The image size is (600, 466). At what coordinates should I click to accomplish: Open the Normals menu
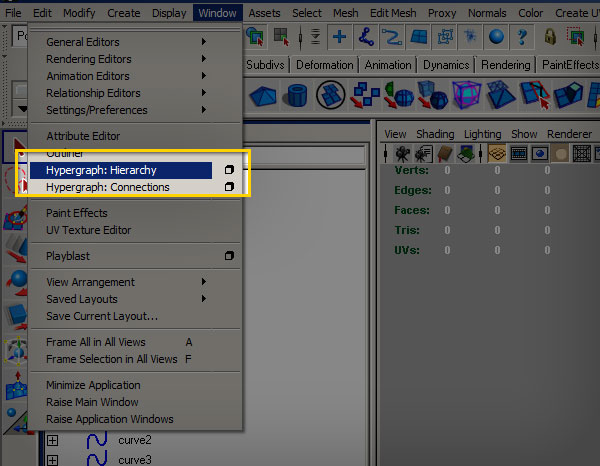[x=487, y=13]
